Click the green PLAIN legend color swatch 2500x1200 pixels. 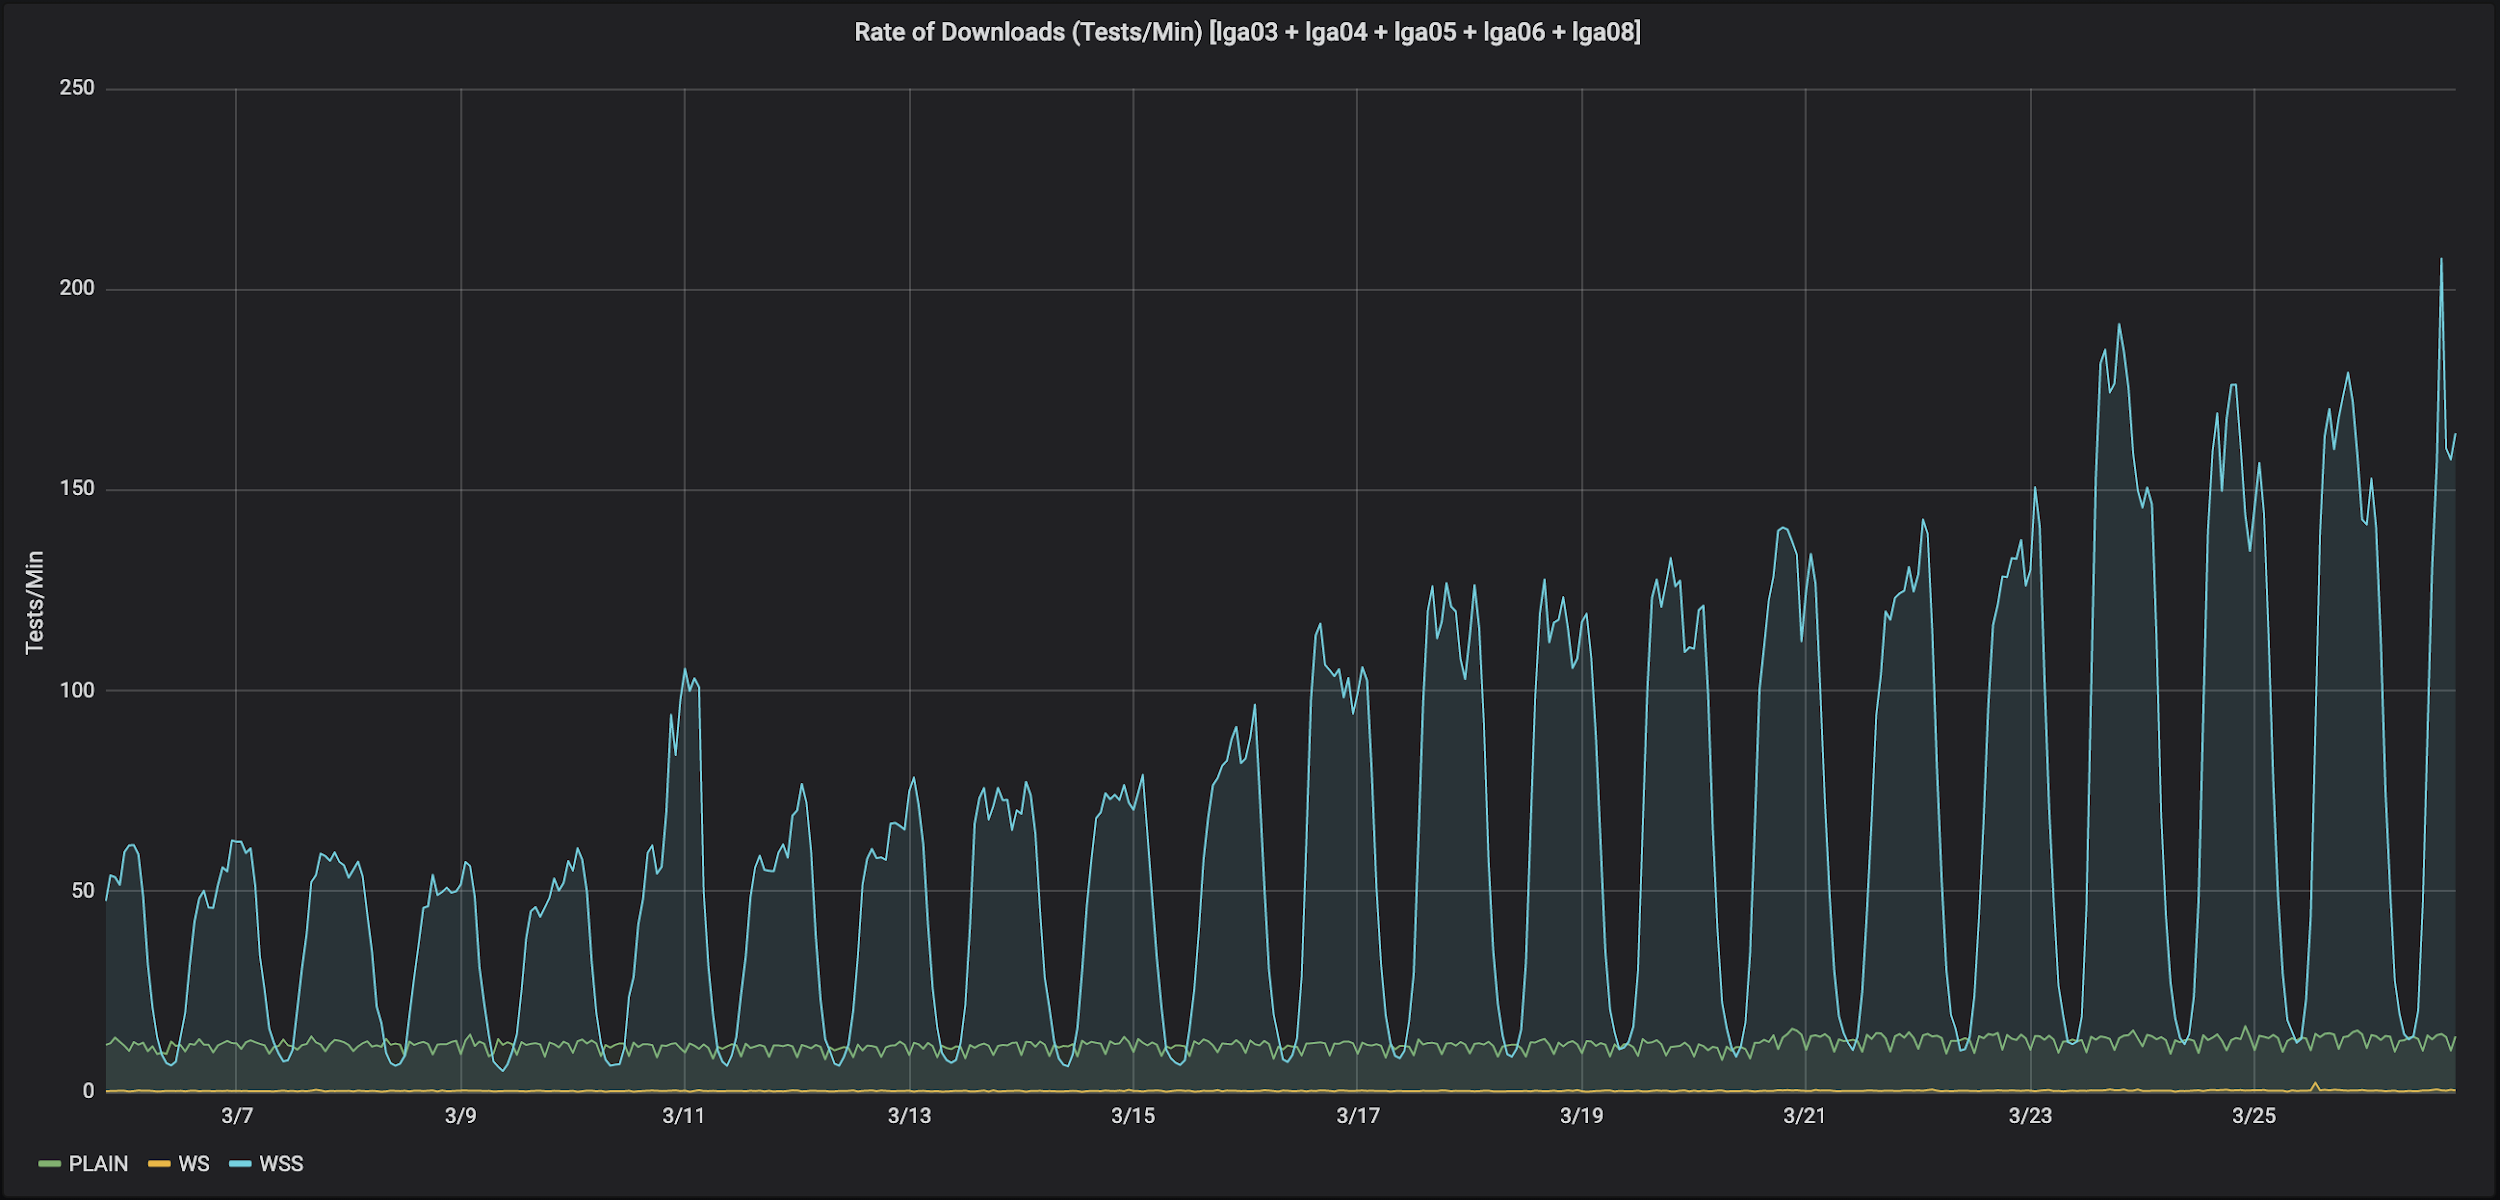pyautogui.click(x=50, y=1164)
